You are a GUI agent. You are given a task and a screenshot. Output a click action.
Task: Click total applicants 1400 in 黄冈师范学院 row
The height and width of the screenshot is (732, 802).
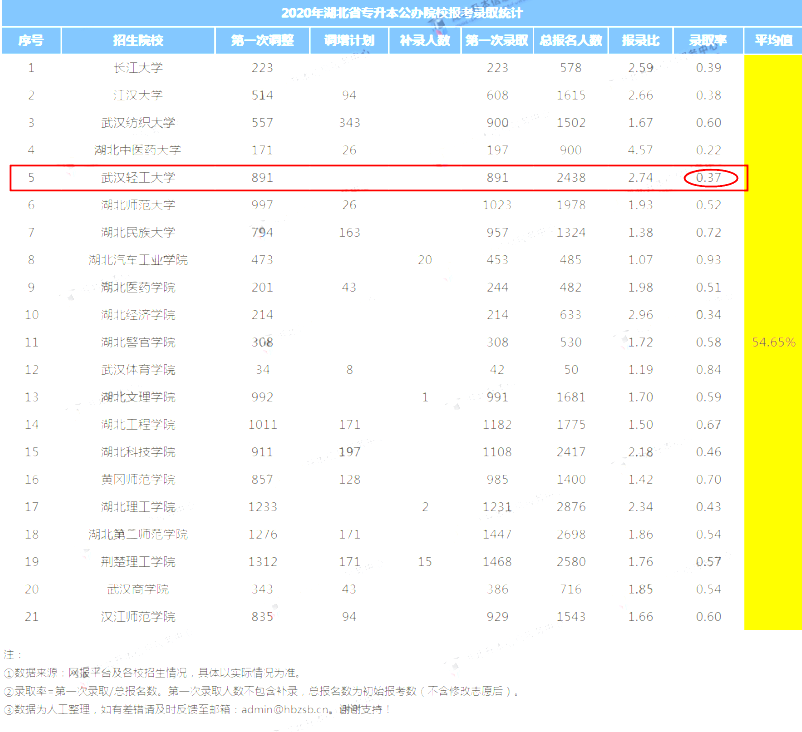coord(571,479)
